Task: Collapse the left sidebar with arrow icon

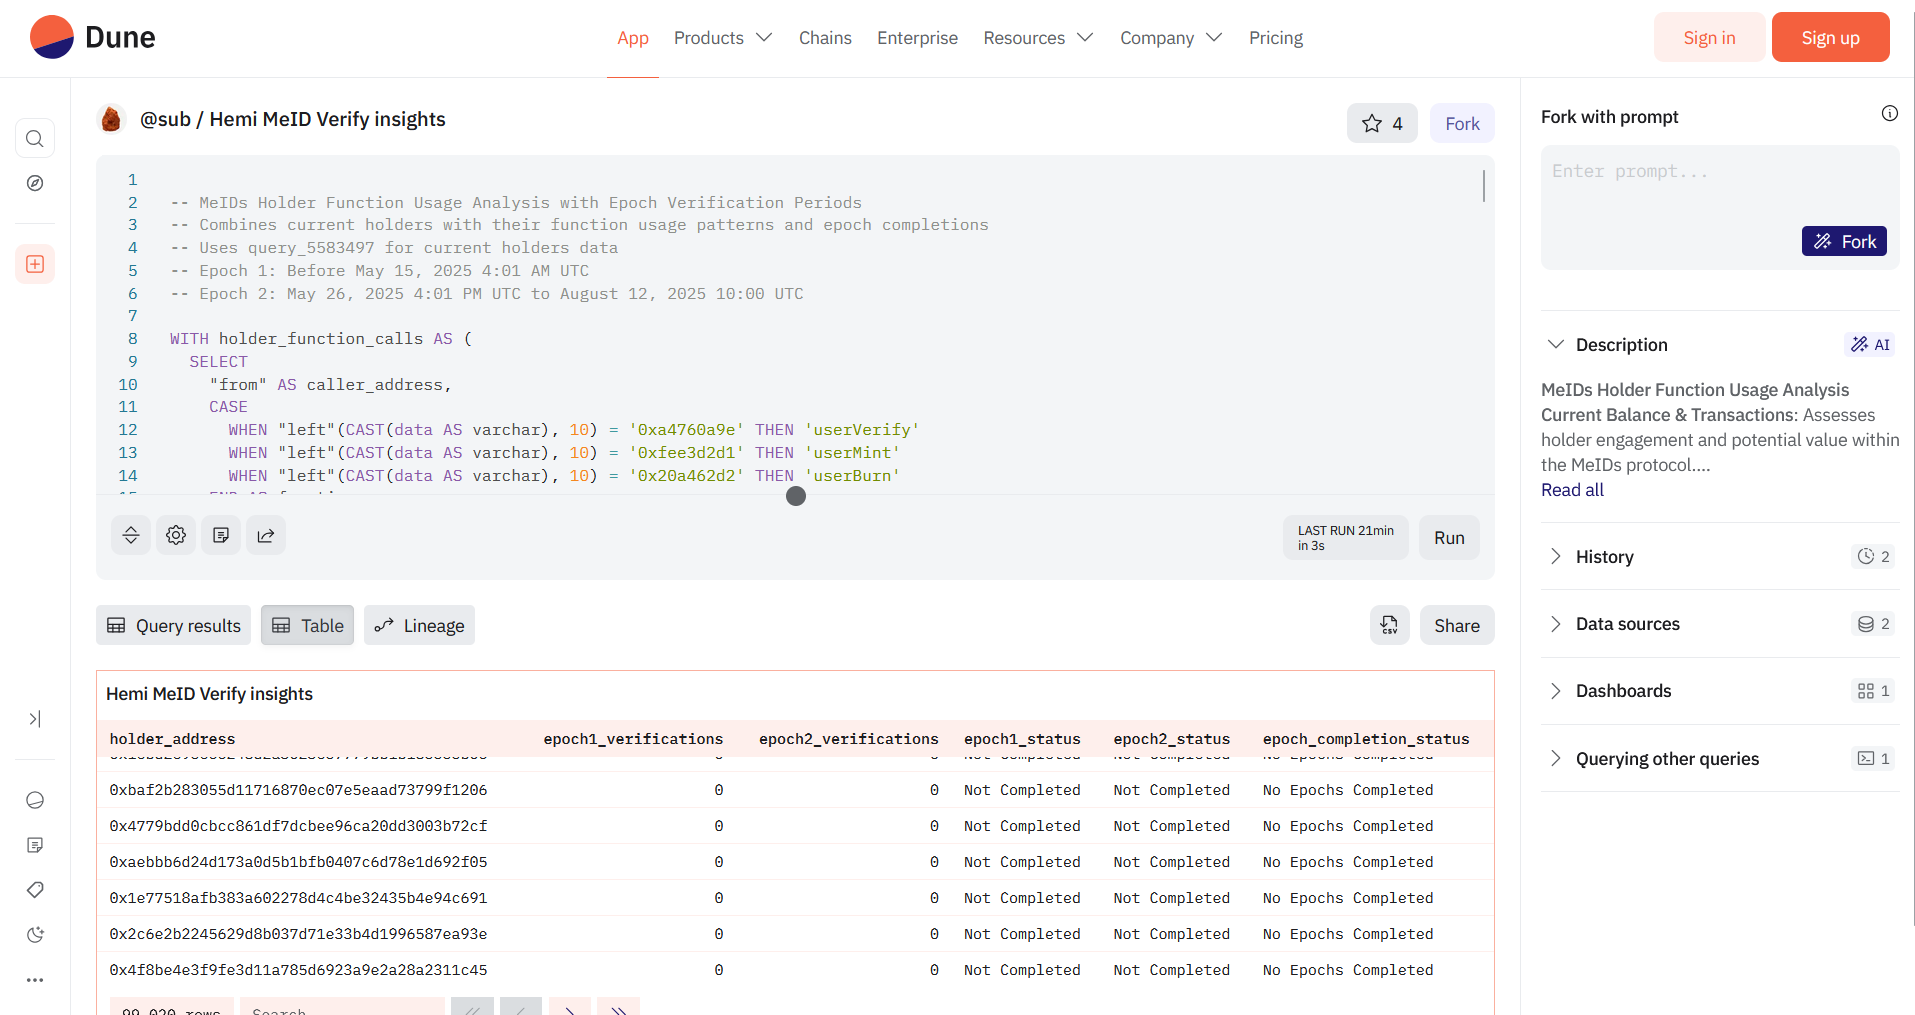Action: tap(35, 719)
